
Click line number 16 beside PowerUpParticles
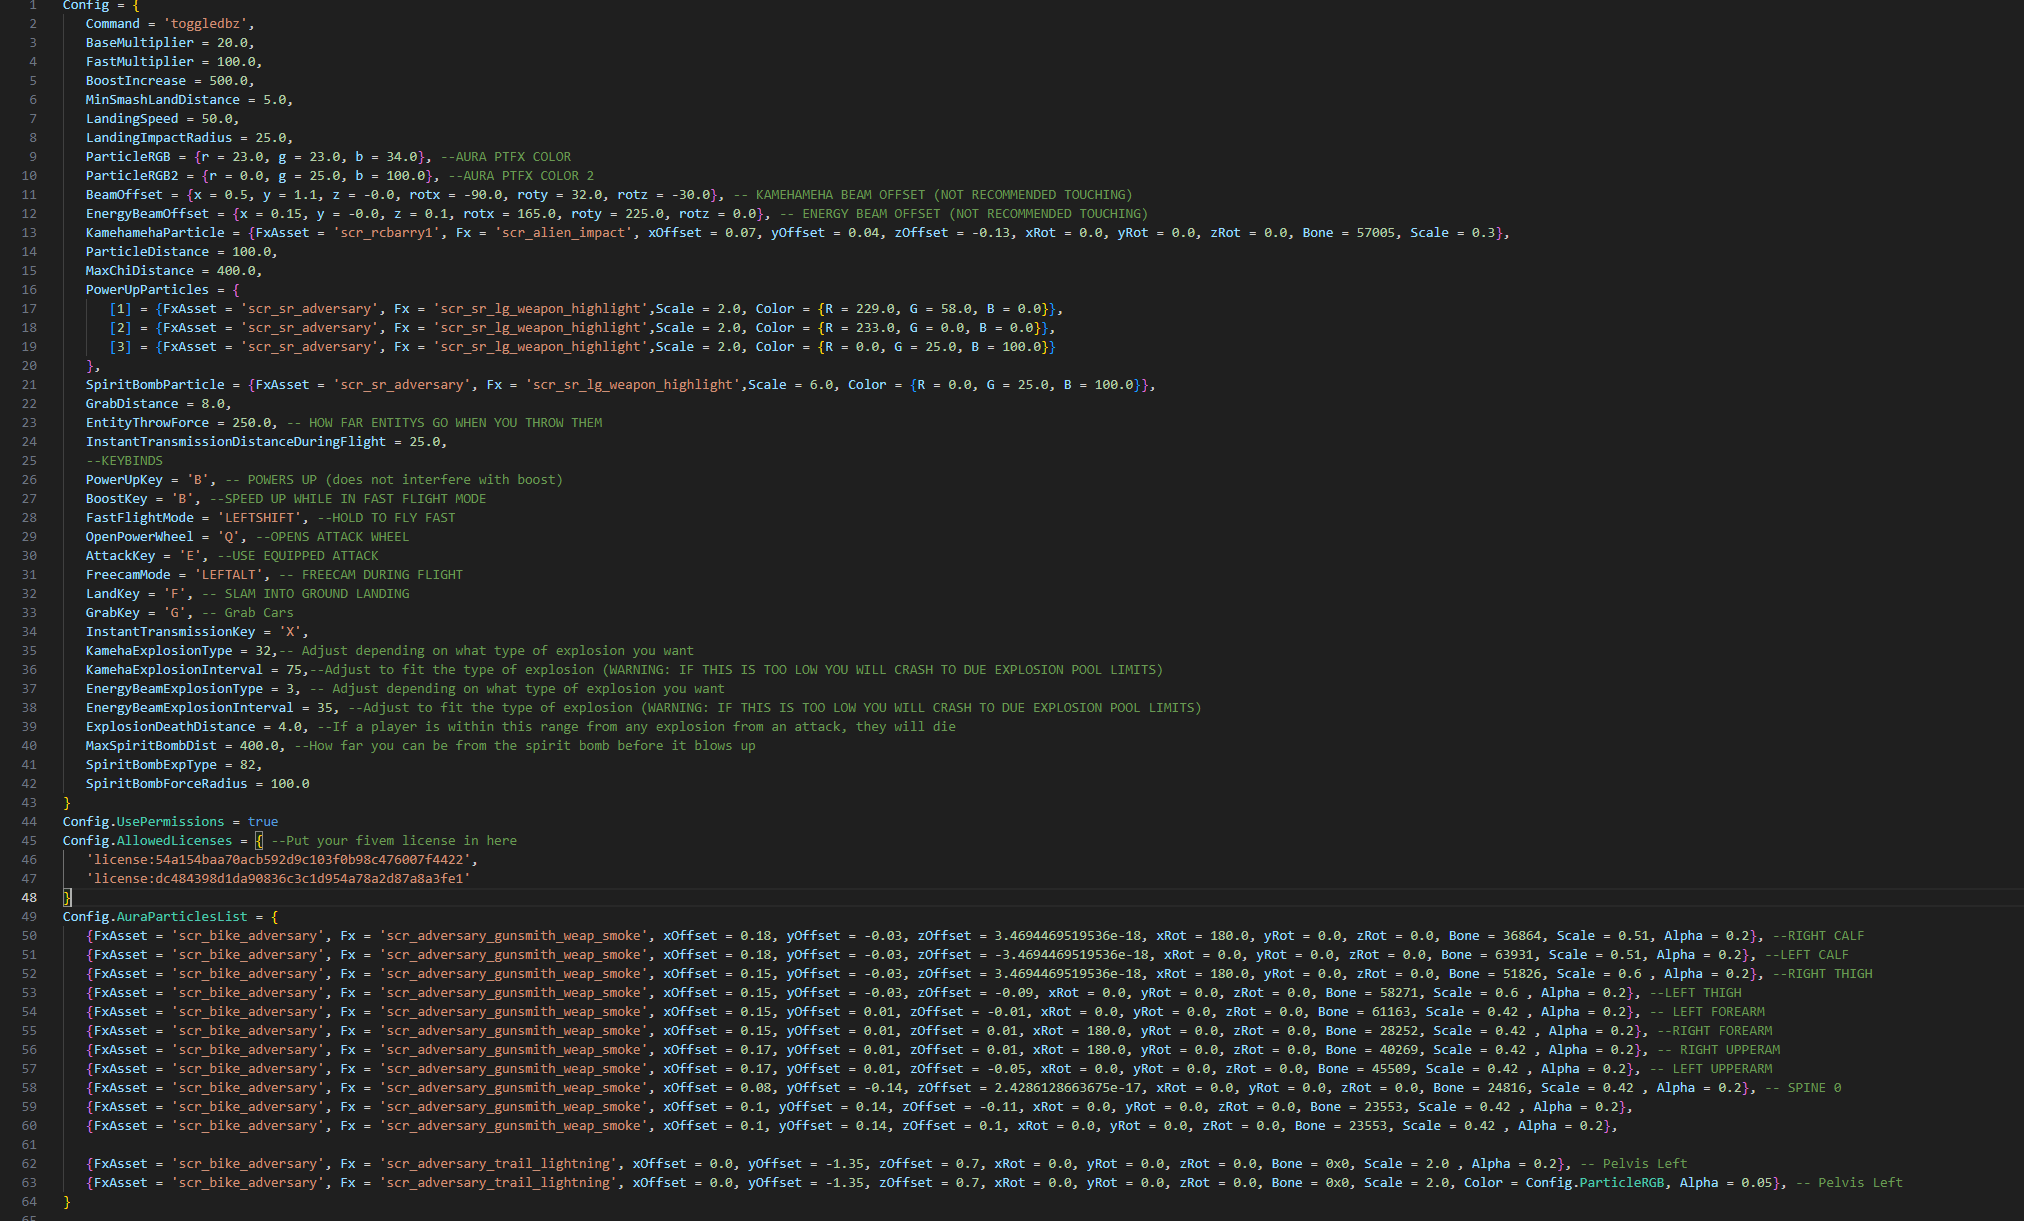point(29,289)
